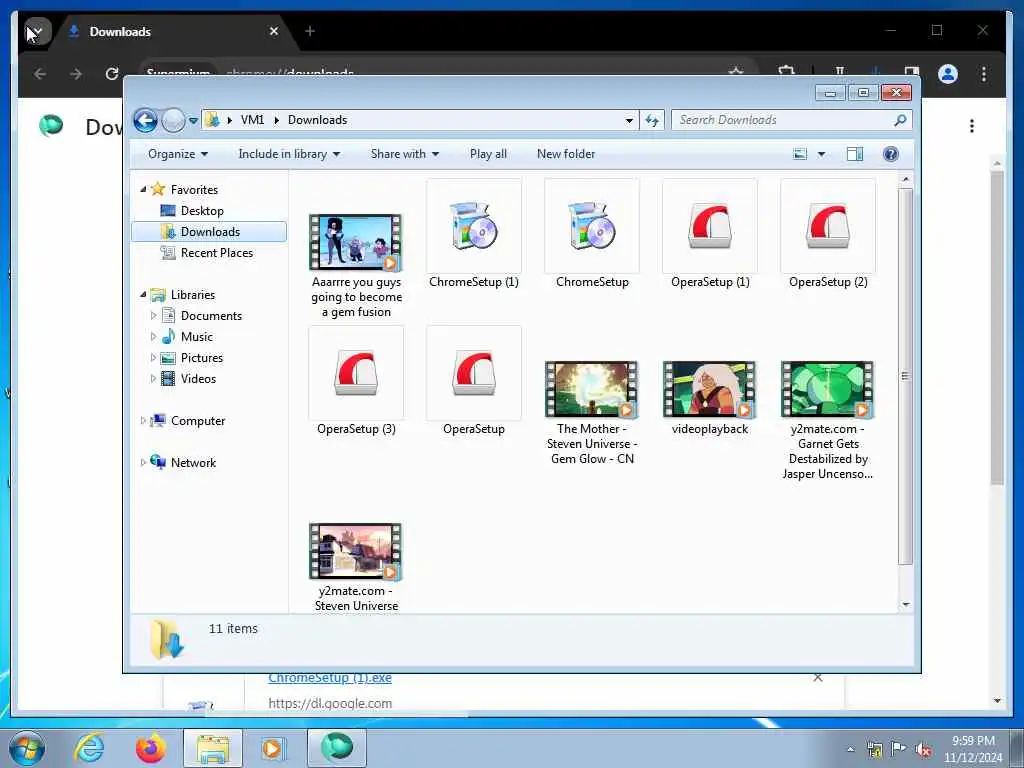Click the Explorer Forward arrow button

click(173, 120)
